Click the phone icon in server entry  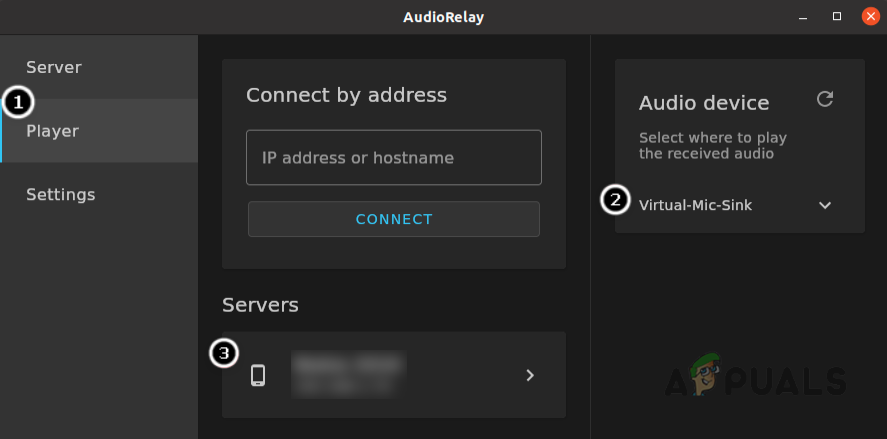point(258,375)
